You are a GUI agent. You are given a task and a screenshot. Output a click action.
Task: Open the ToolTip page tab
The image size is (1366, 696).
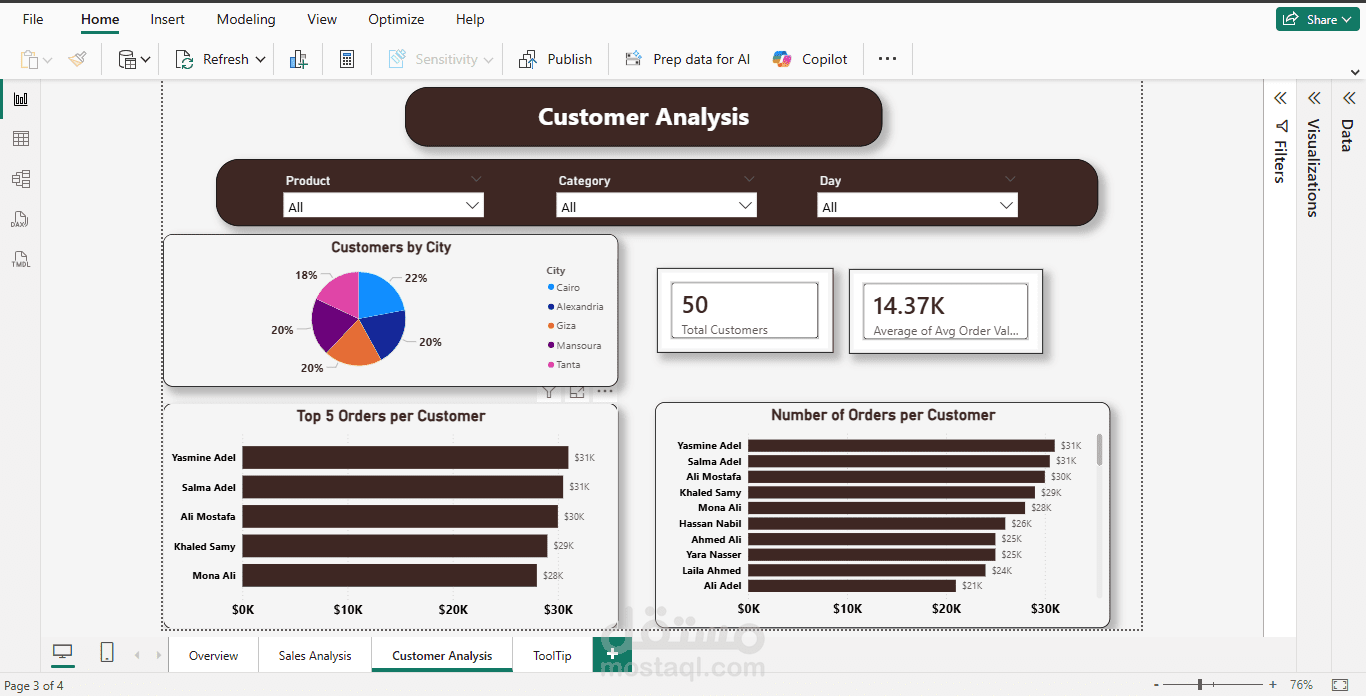552,655
